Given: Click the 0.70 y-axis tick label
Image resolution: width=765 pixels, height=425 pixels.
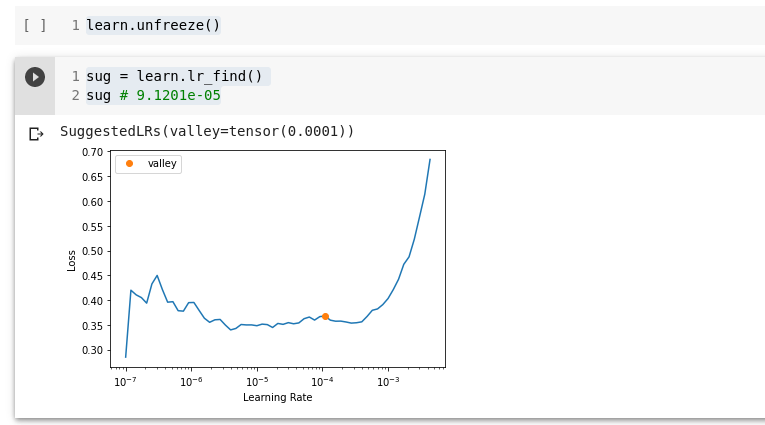Looking at the screenshot, I should pos(92,152).
